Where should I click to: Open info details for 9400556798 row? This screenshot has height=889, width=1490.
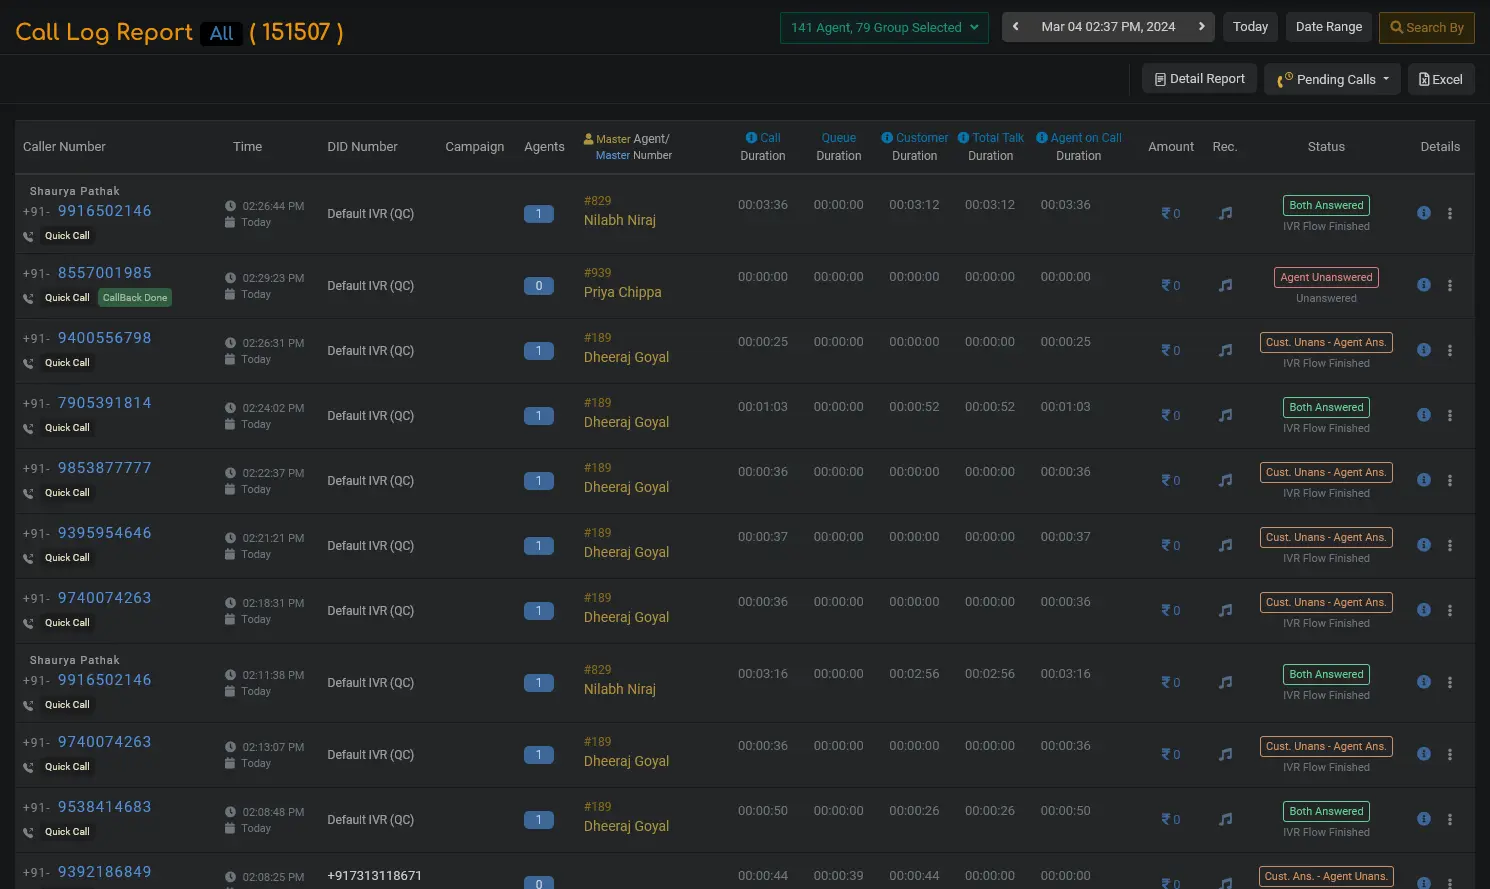(1424, 350)
